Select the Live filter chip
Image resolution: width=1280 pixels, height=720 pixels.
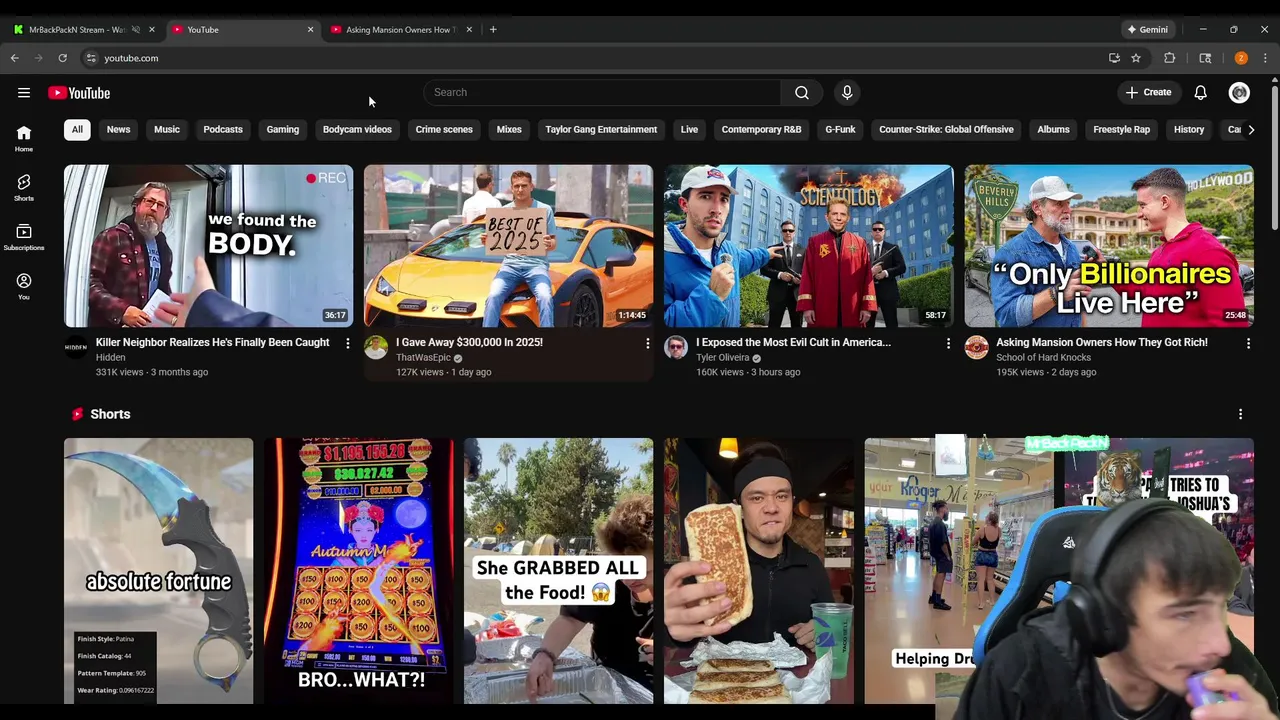tap(689, 129)
